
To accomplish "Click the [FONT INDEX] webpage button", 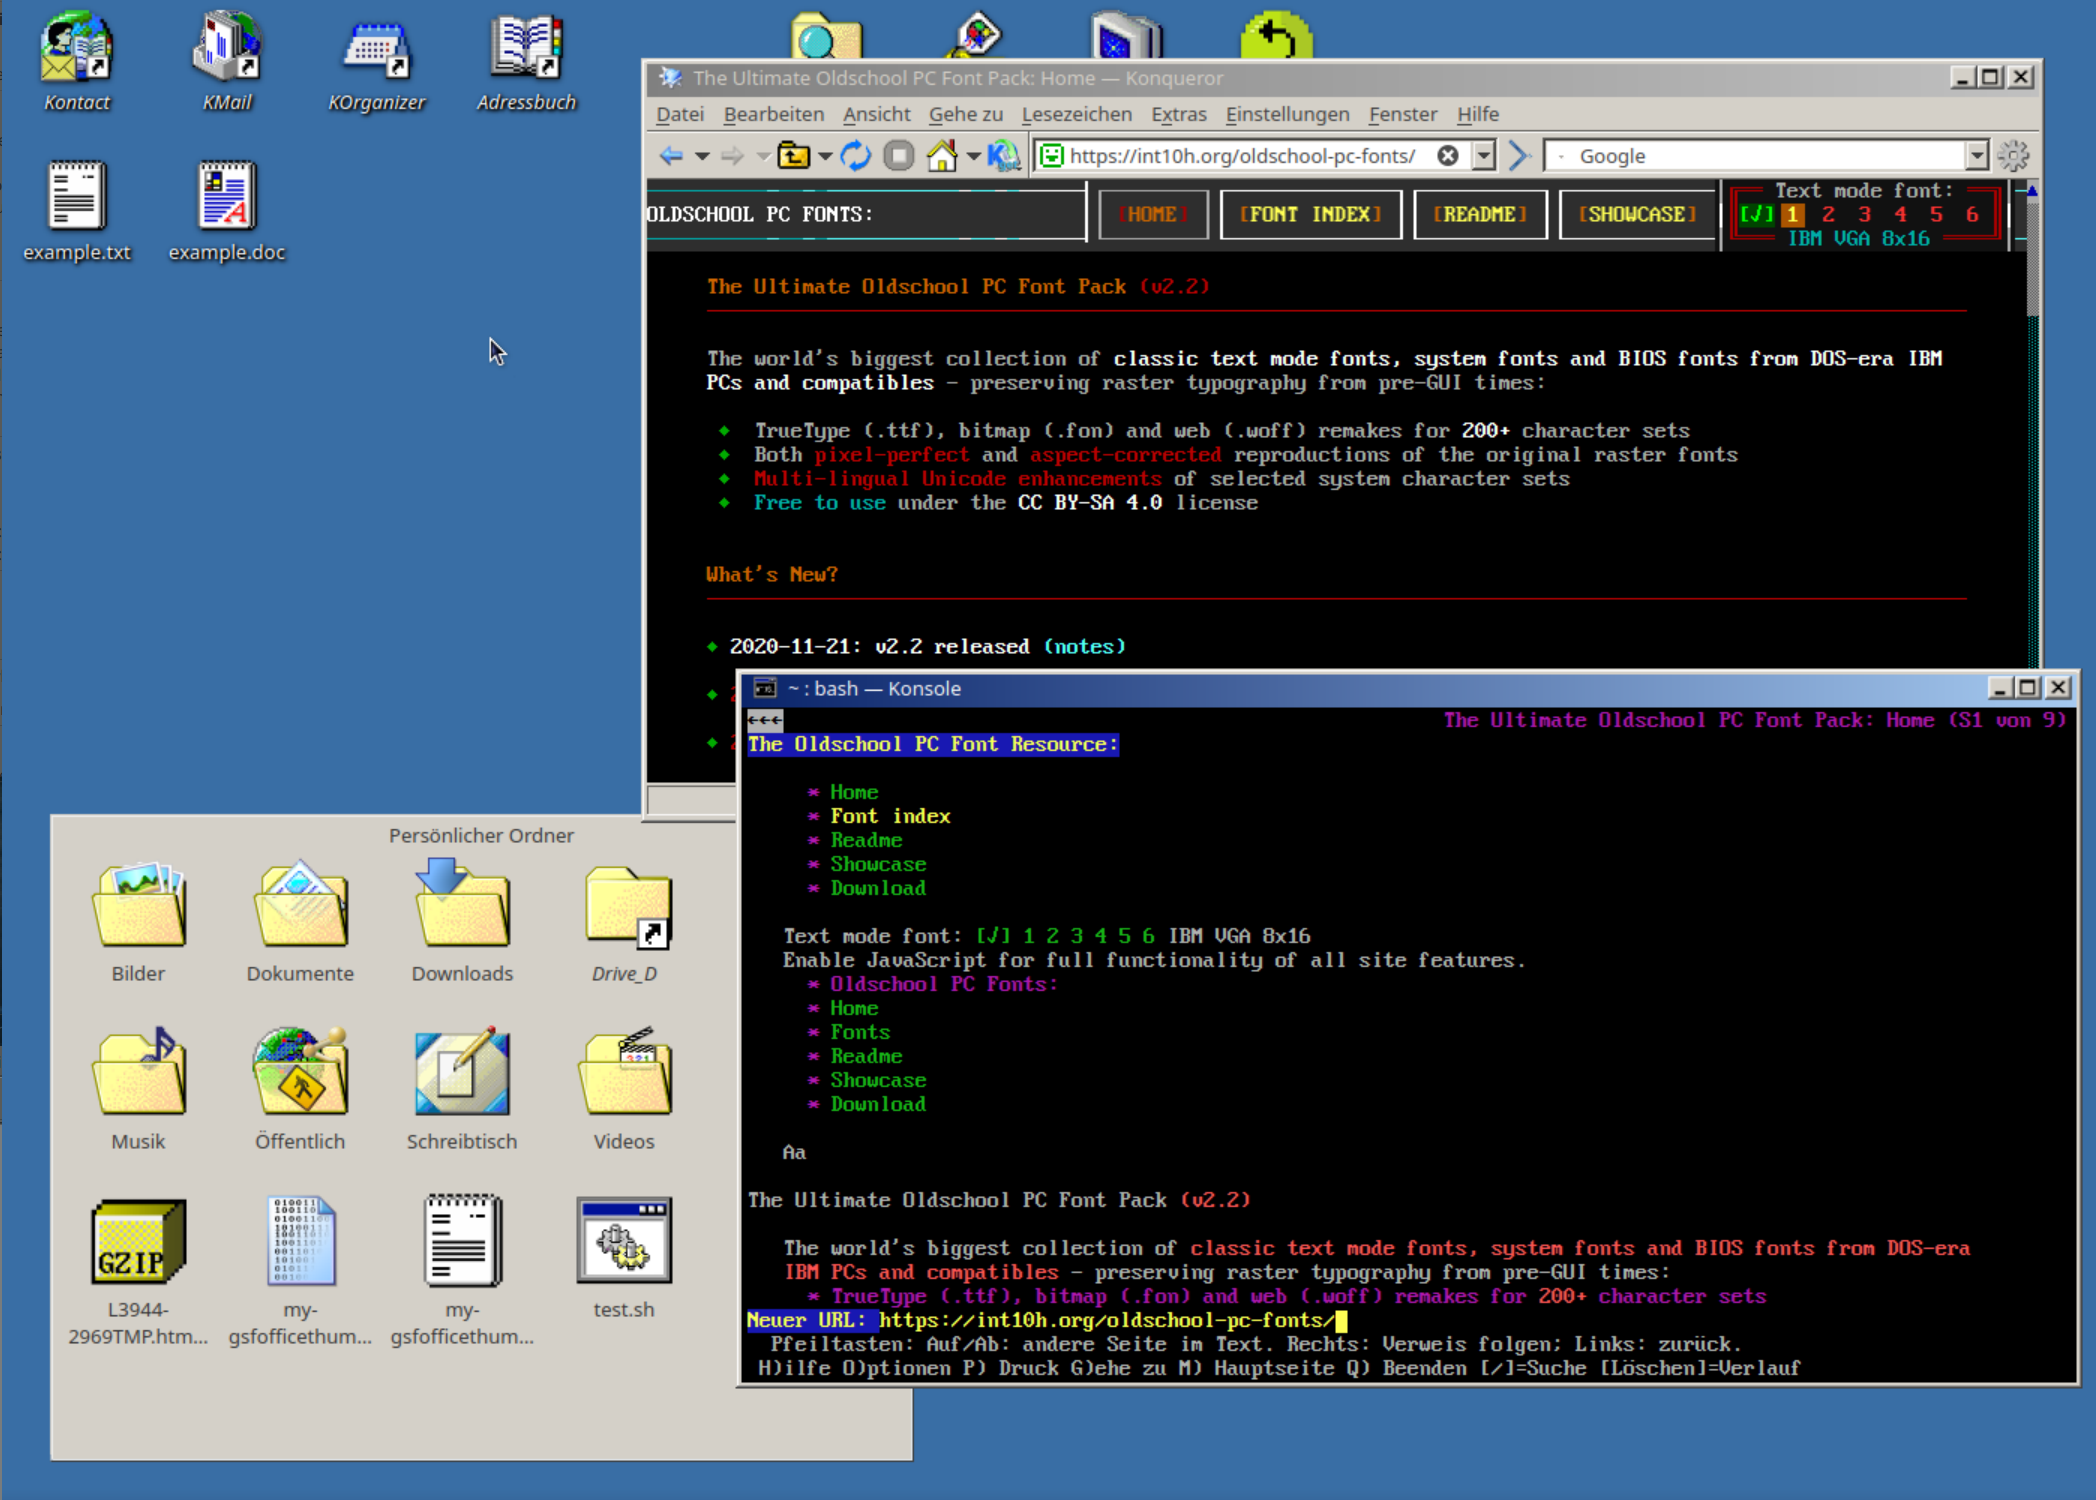I will pyautogui.click(x=1310, y=214).
